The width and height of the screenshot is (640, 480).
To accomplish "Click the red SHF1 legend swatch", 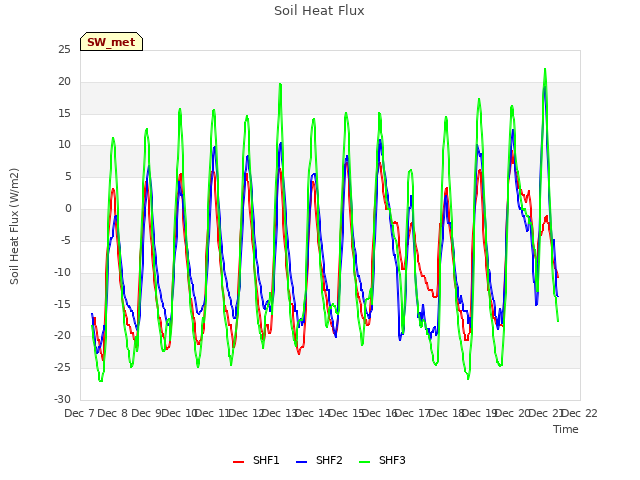I will point(238,462).
